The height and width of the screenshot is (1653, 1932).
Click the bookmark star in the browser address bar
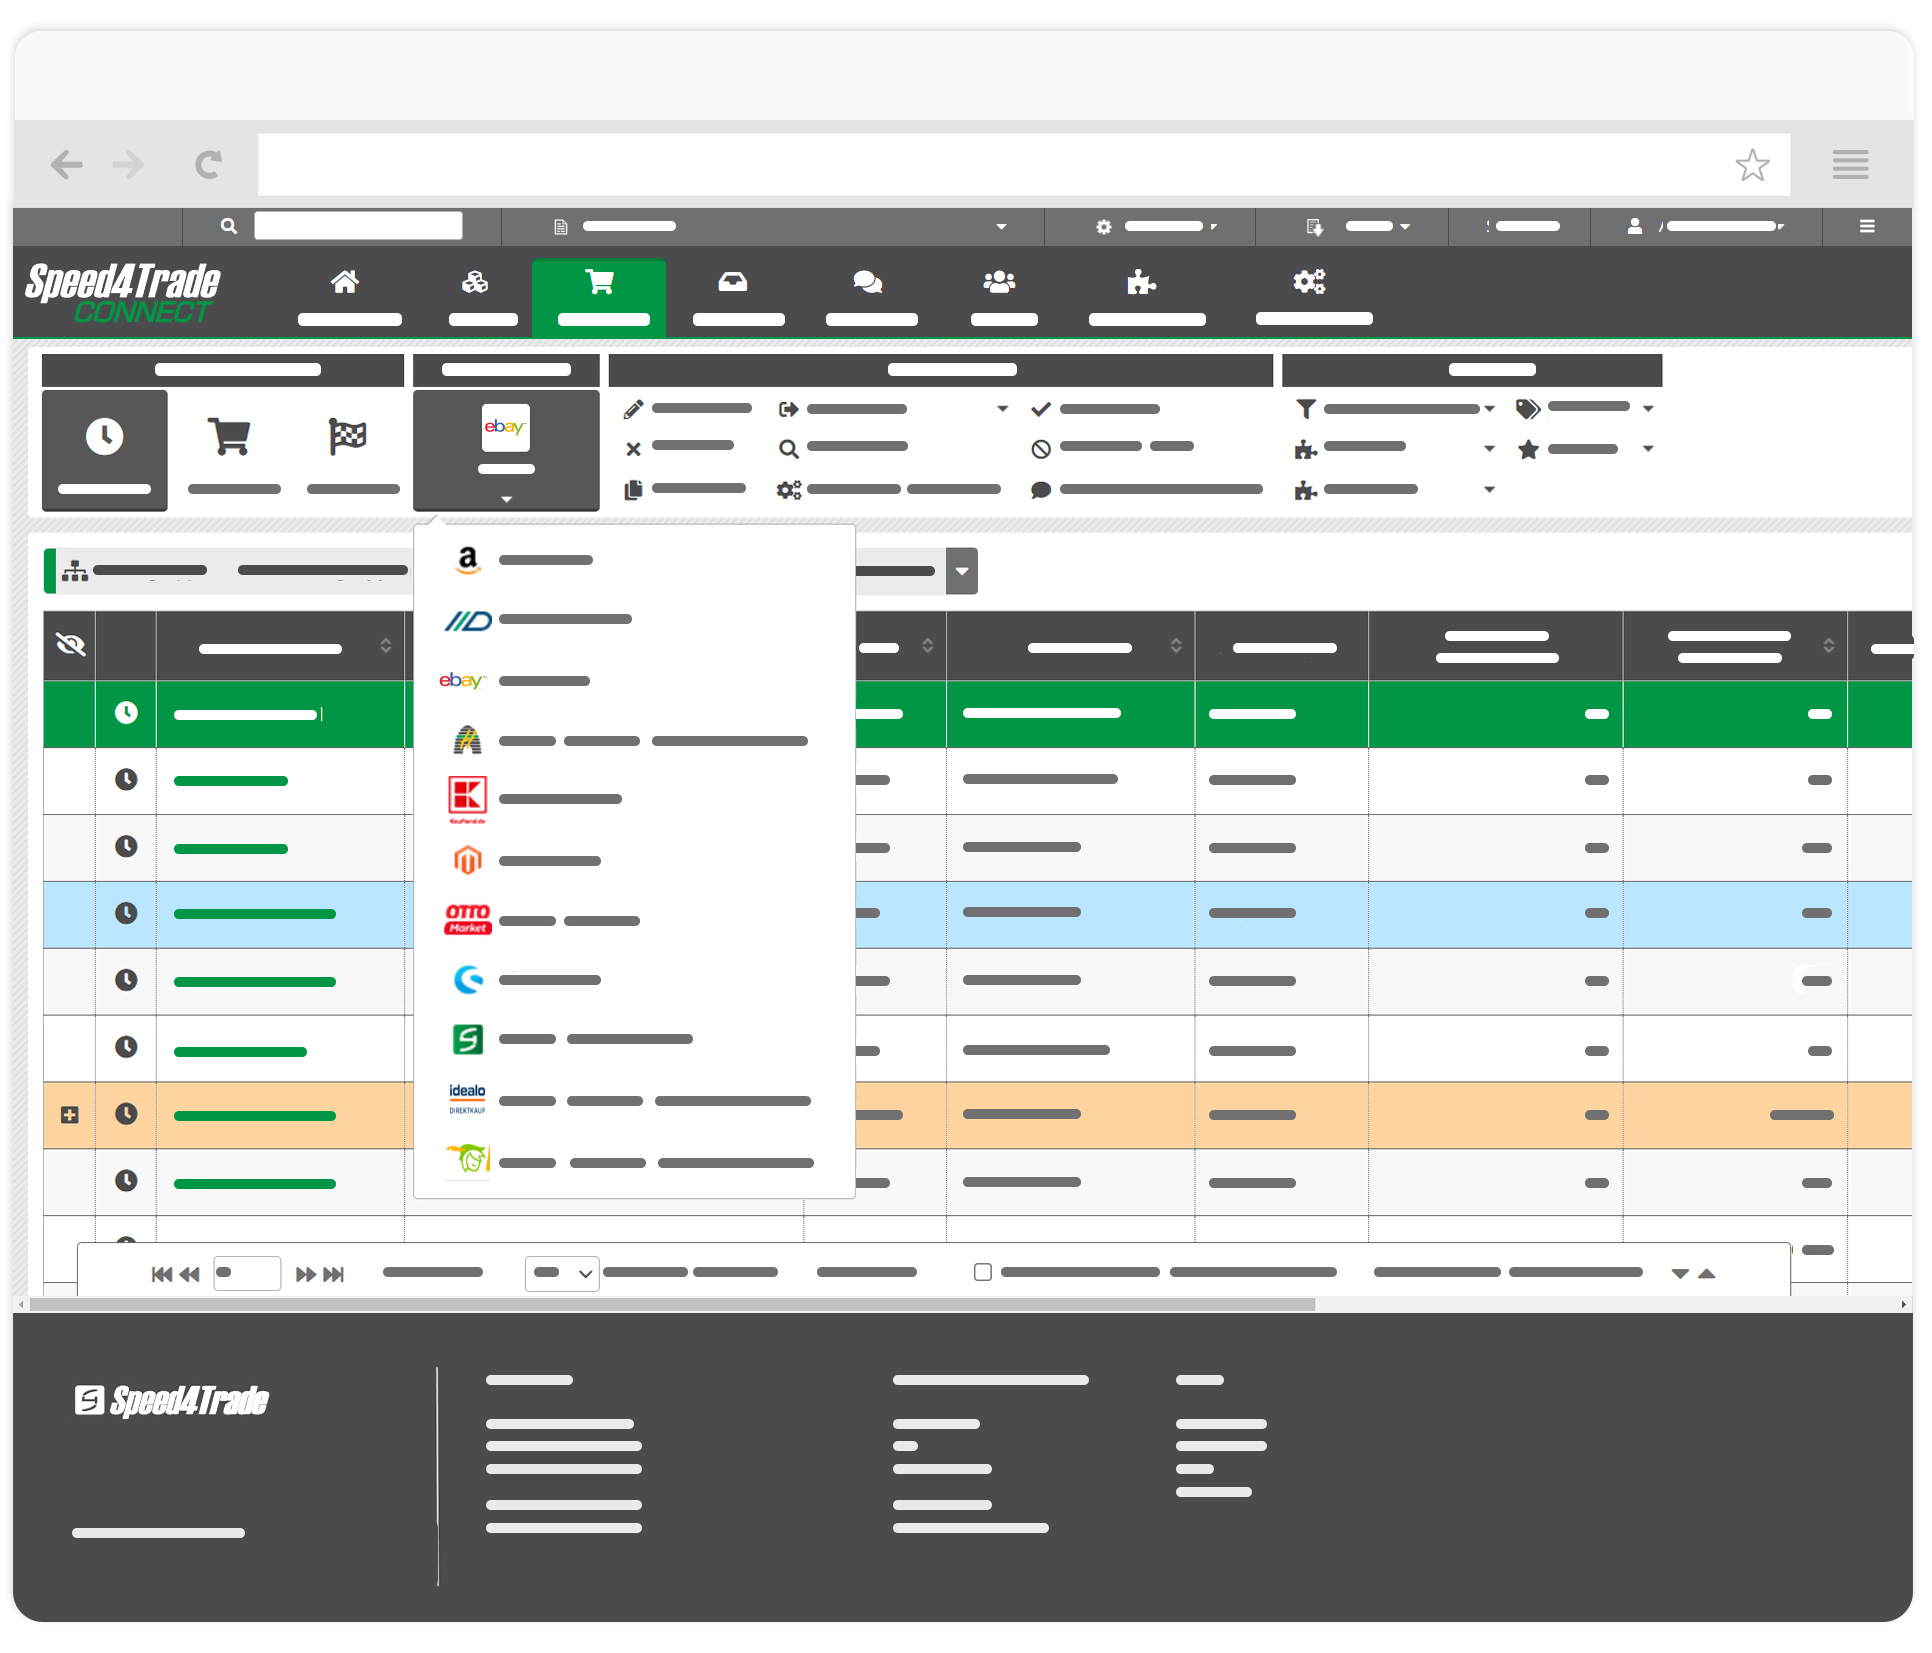coord(1752,164)
